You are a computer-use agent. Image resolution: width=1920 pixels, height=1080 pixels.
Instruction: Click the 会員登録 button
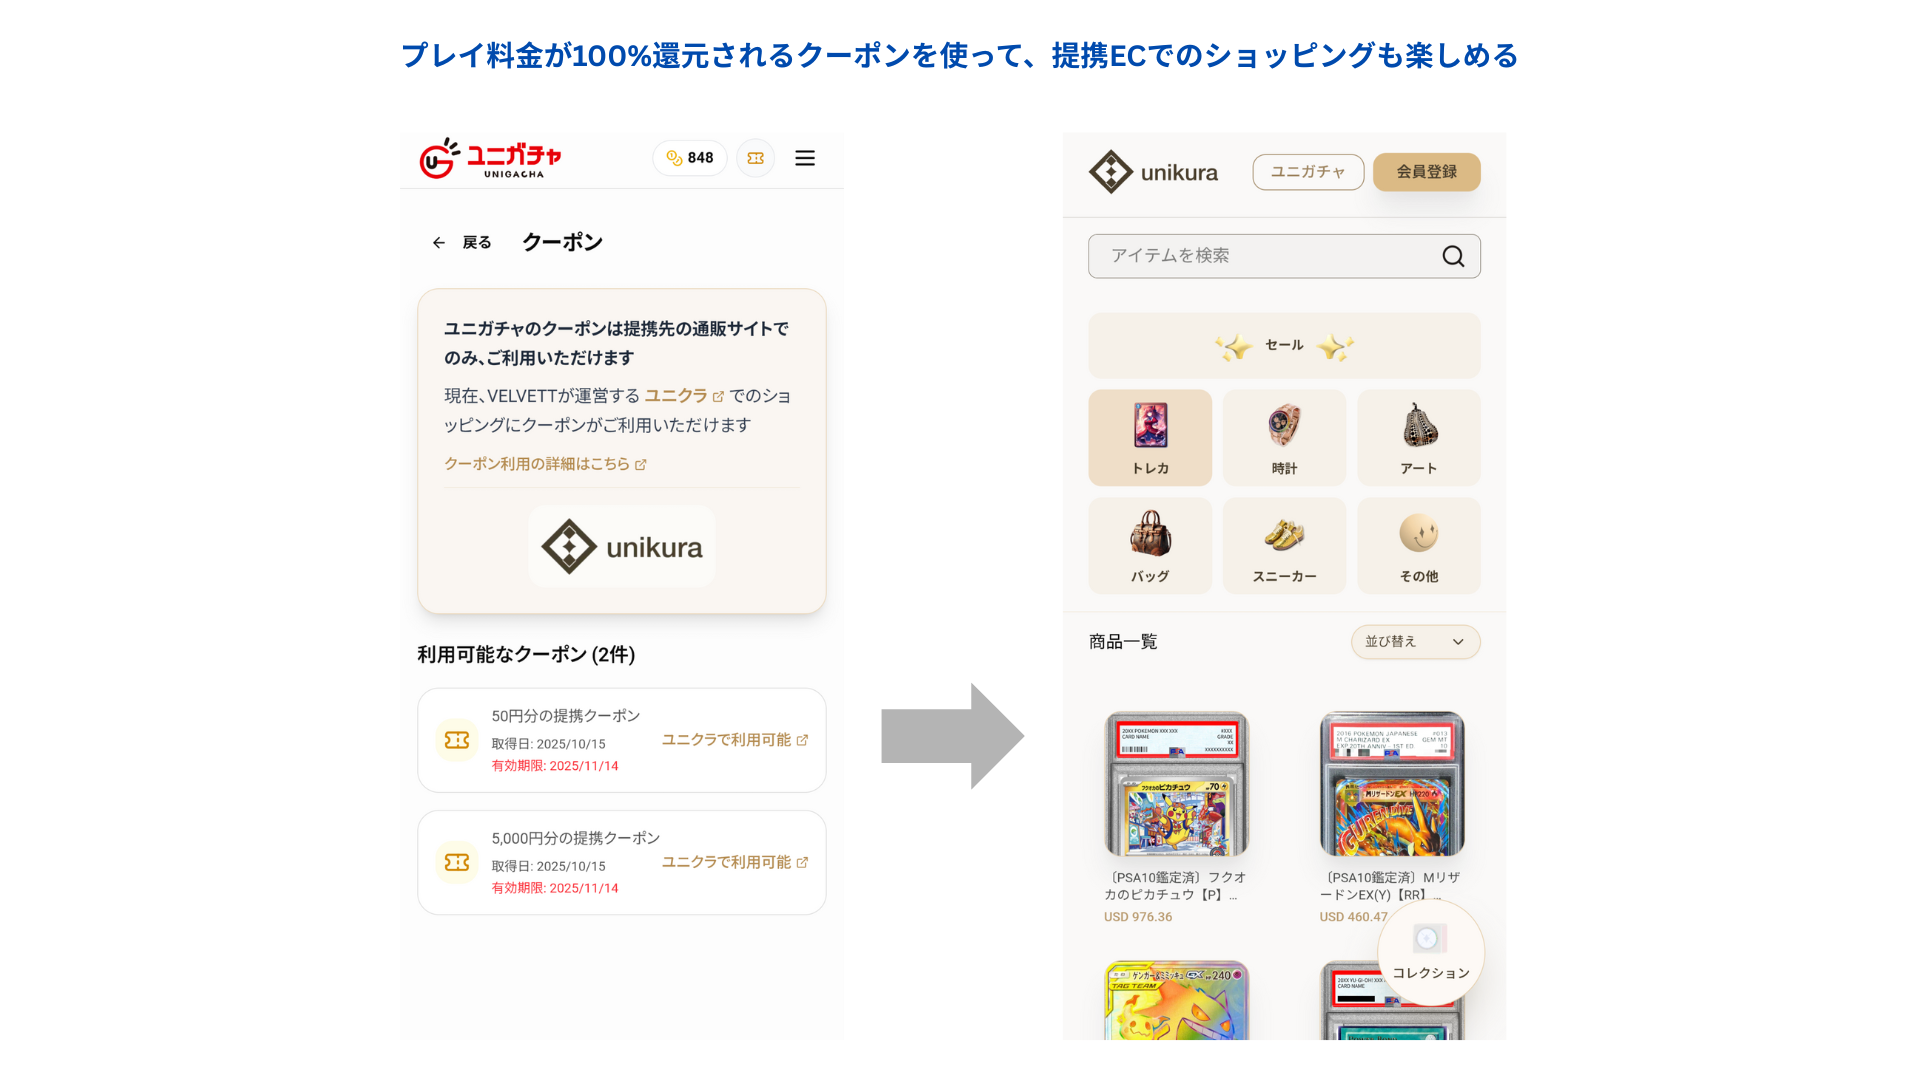[1426, 172]
